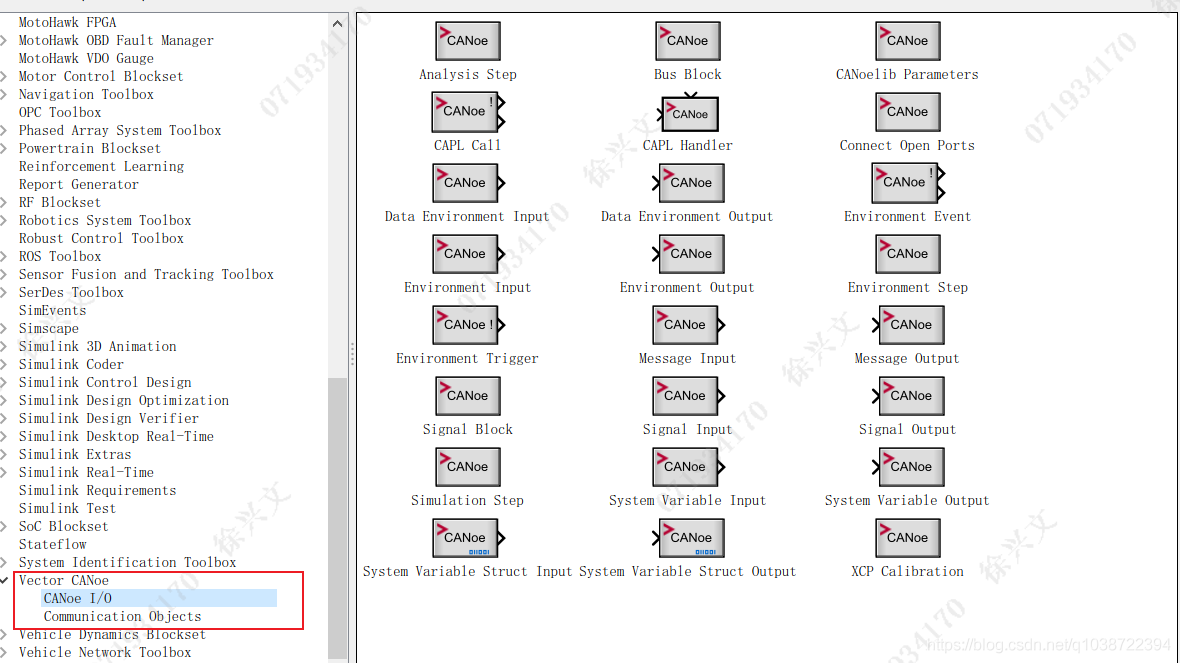Select the Signal Block icon

click(x=467, y=396)
